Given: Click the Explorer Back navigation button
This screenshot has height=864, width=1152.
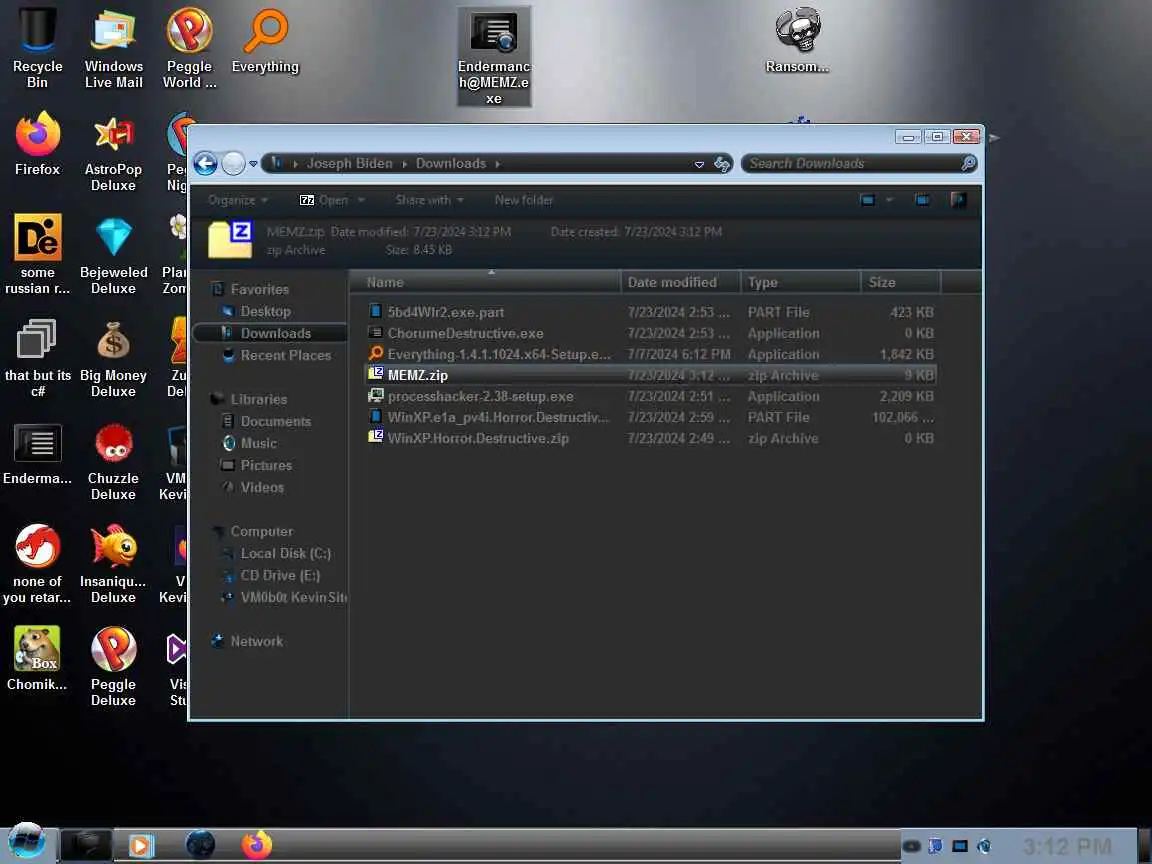Looking at the screenshot, I should 206,163.
